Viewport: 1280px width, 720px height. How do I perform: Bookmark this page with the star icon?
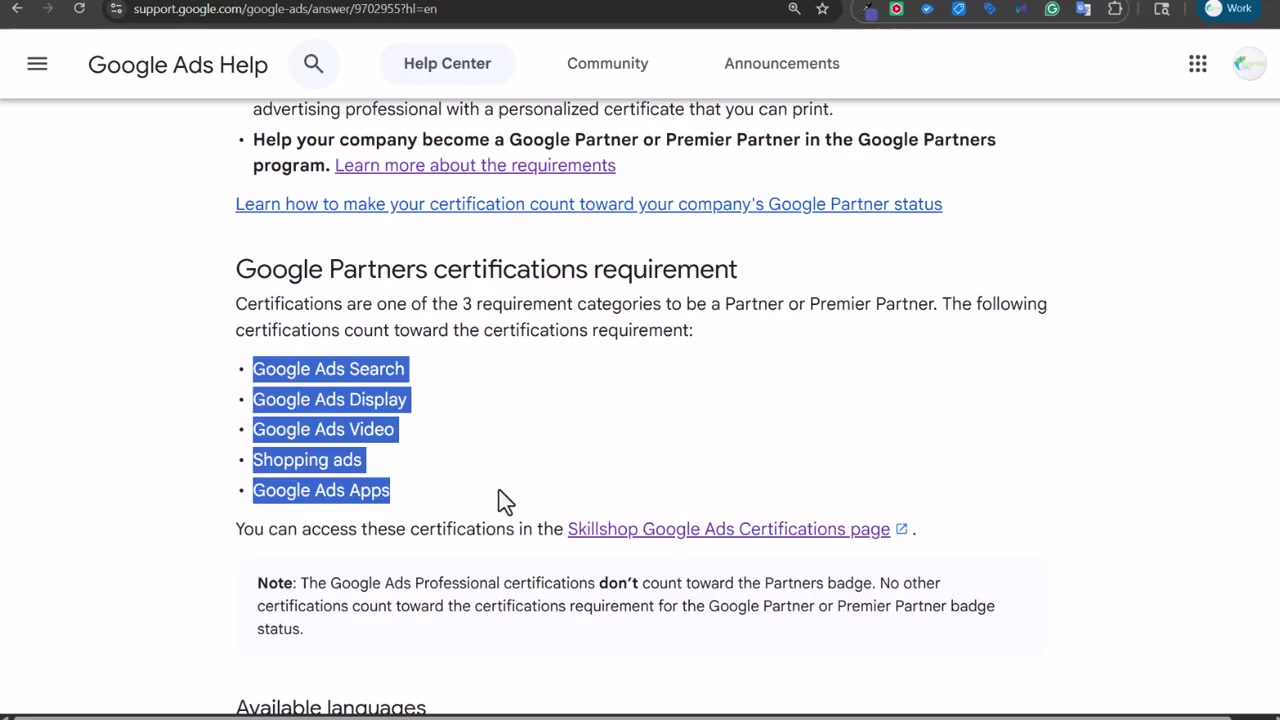pos(822,8)
